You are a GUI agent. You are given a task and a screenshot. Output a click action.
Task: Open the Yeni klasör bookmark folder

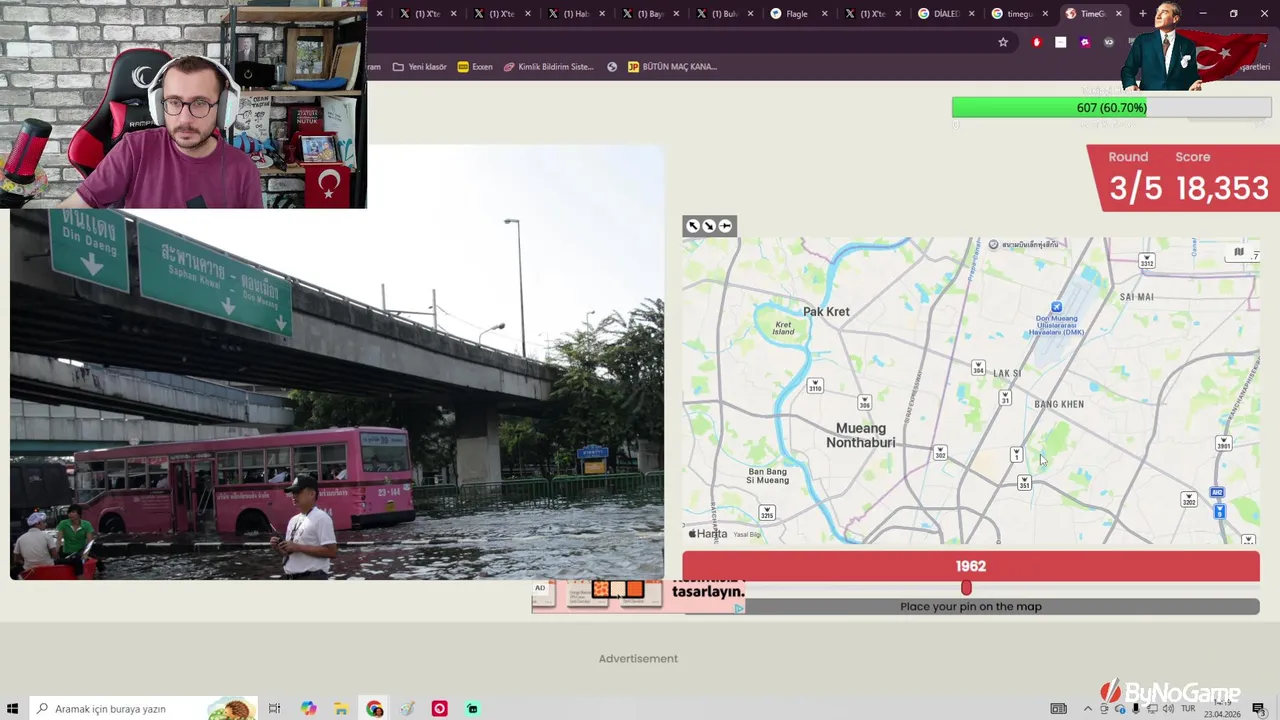tap(419, 67)
